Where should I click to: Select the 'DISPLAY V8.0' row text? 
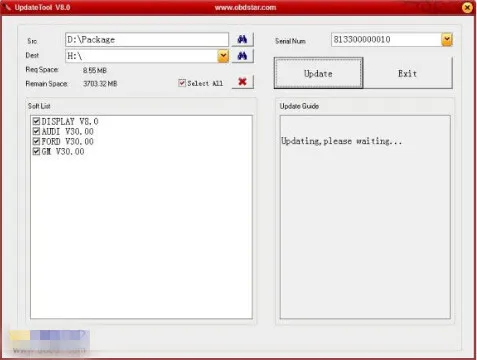pyautogui.click(x=70, y=121)
